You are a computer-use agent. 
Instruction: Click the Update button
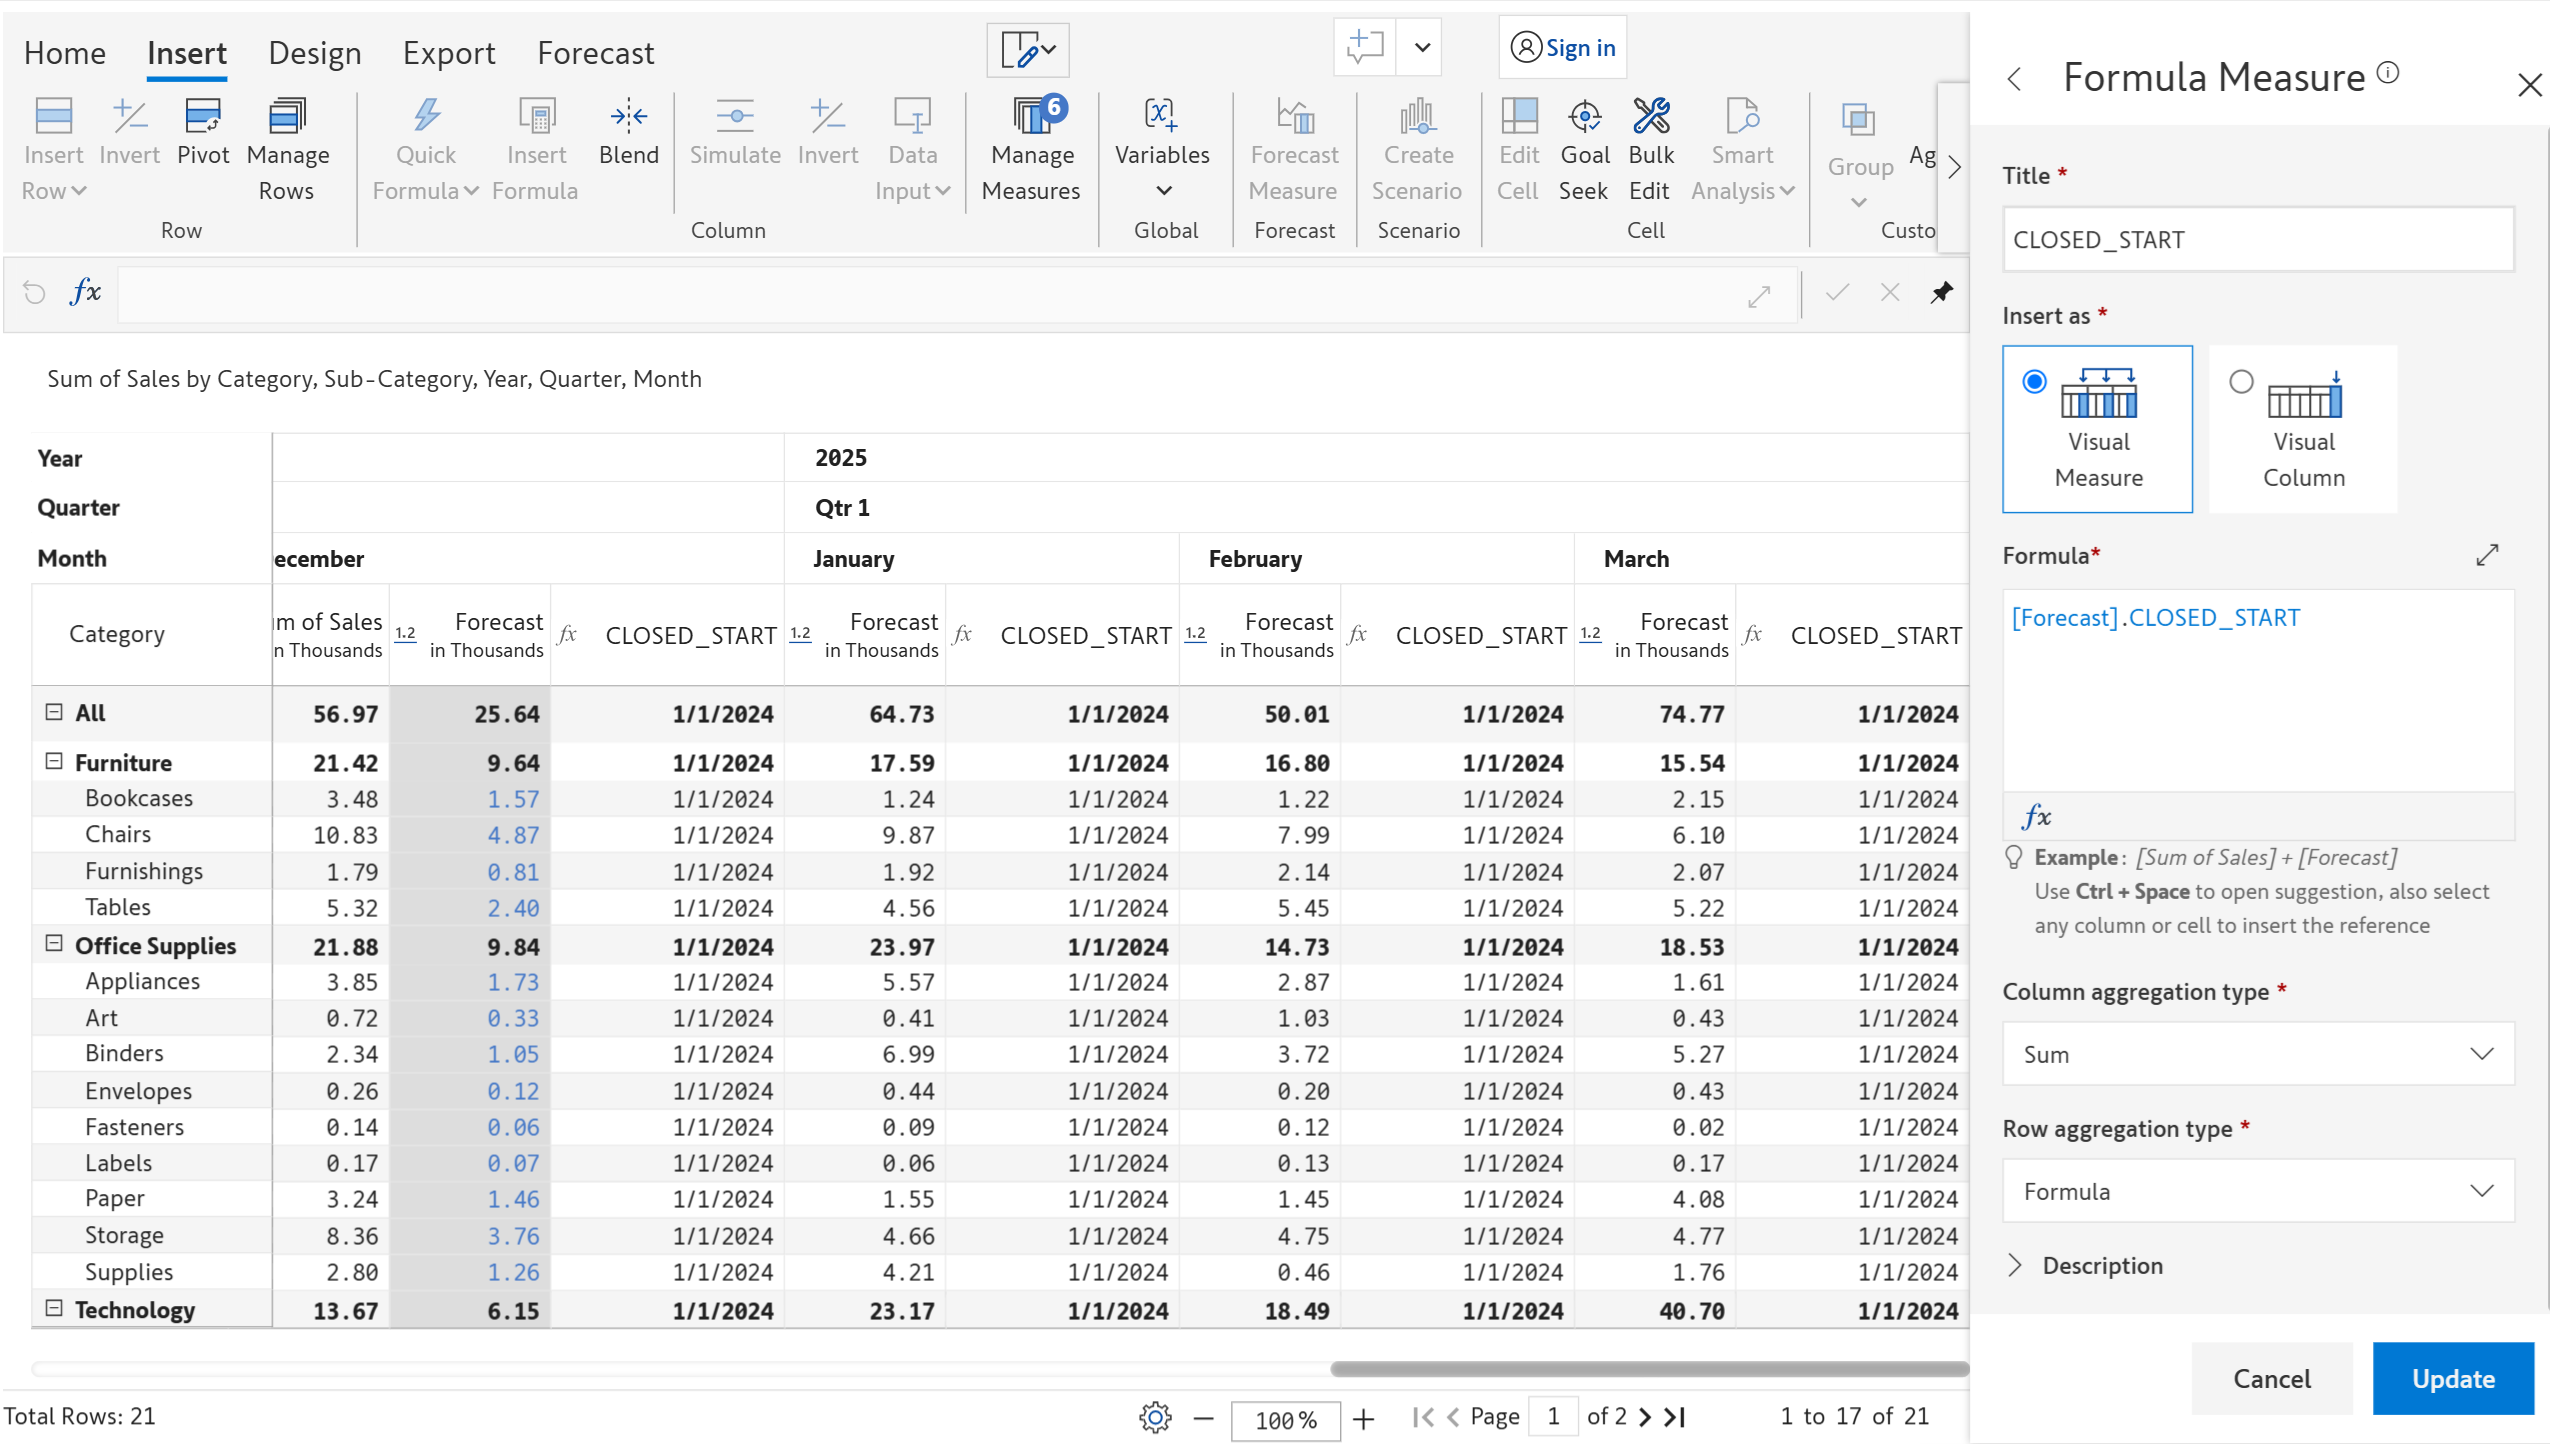click(2452, 1379)
